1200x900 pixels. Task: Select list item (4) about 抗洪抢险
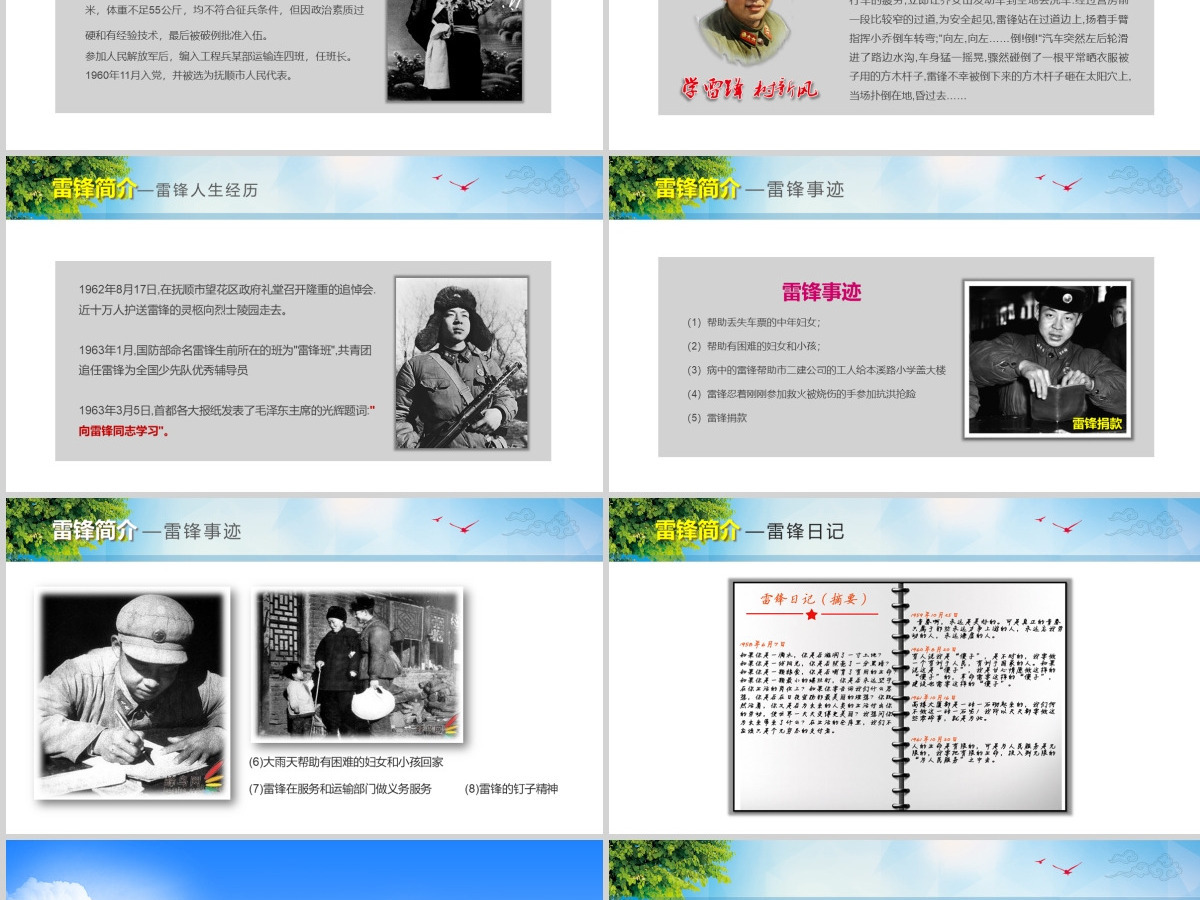tap(801, 394)
